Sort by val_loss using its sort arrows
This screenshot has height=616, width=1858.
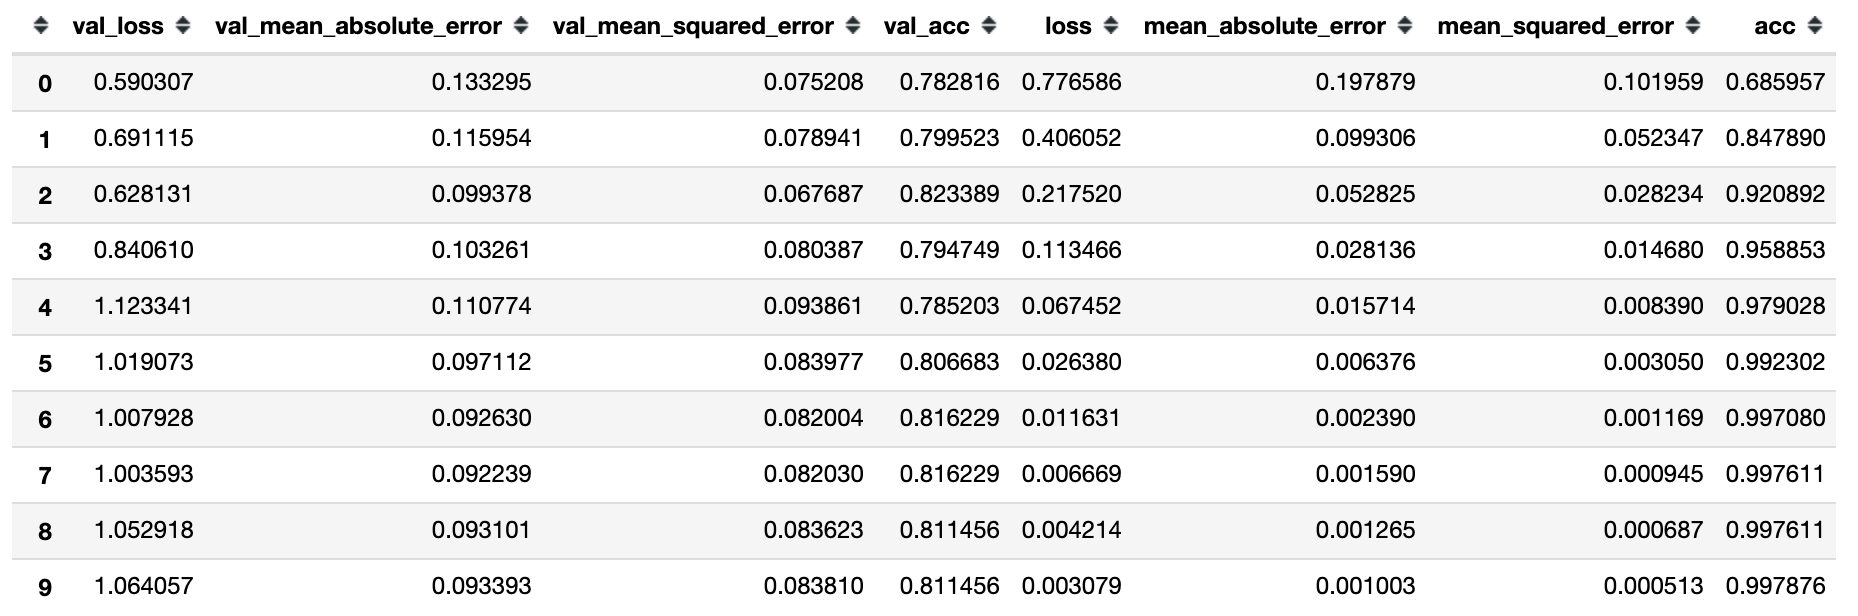(x=182, y=27)
